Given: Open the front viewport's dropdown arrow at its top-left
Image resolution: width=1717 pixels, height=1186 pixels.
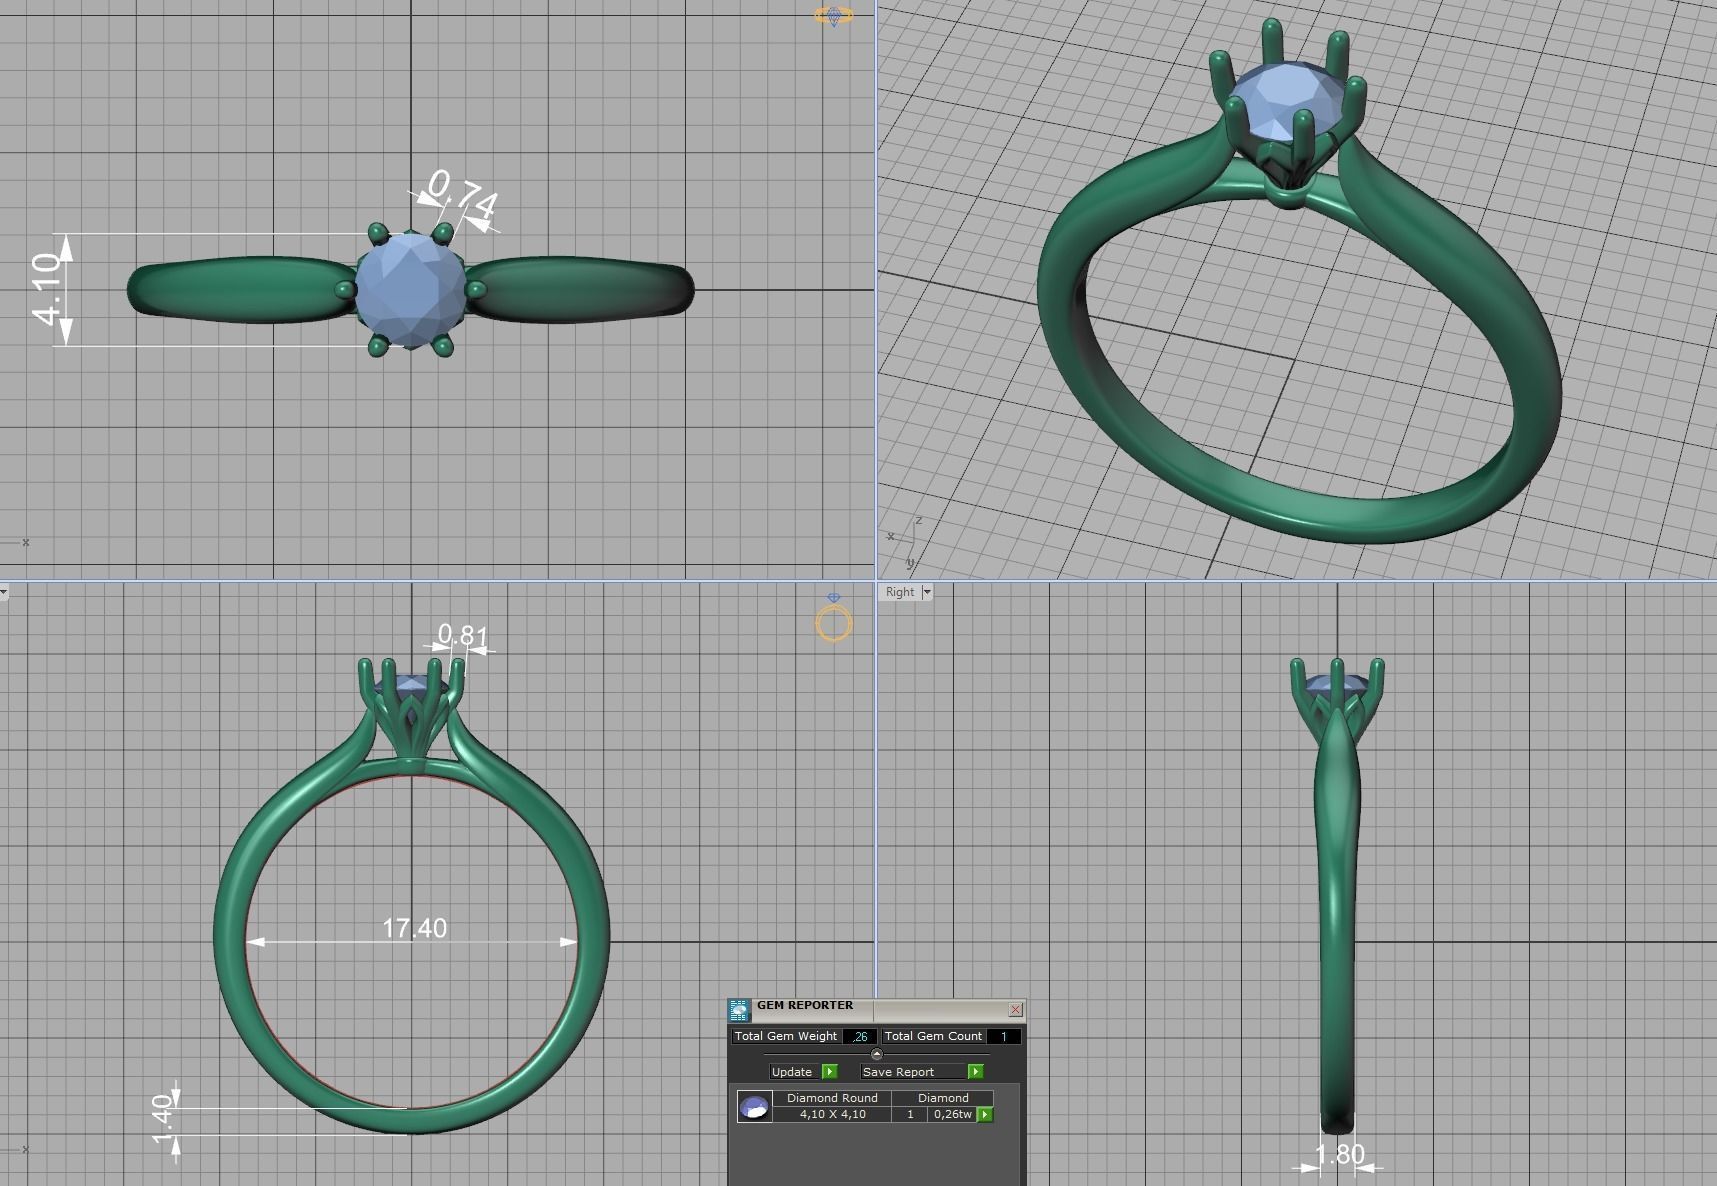Looking at the screenshot, I should (x=3, y=592).
